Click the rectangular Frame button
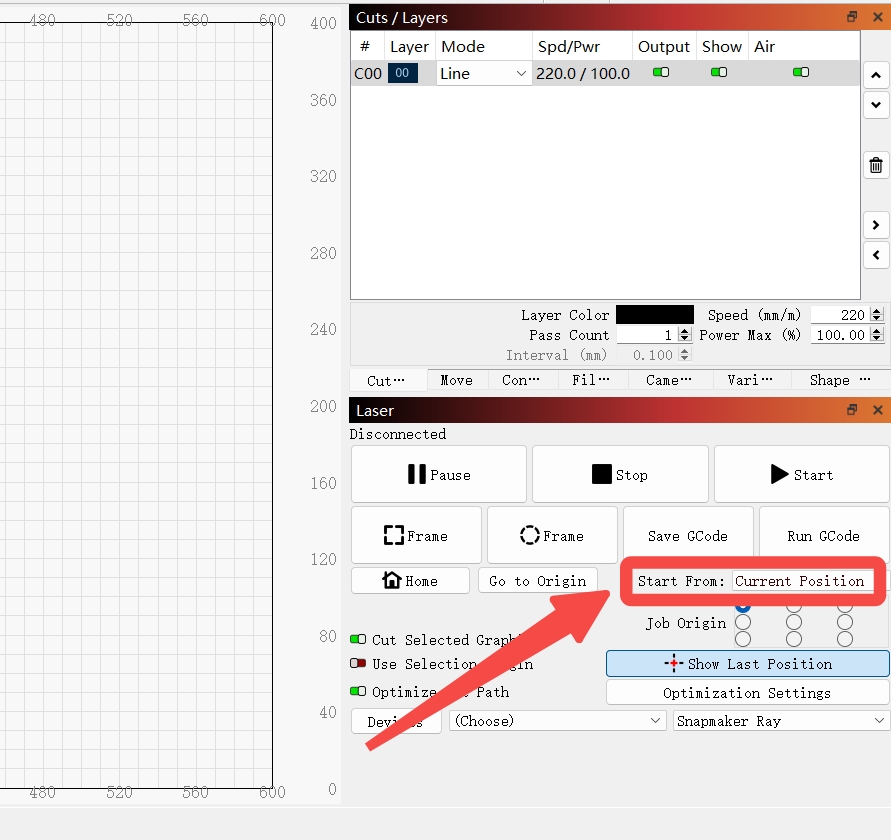The image size is (891, 840). point(416,535)
